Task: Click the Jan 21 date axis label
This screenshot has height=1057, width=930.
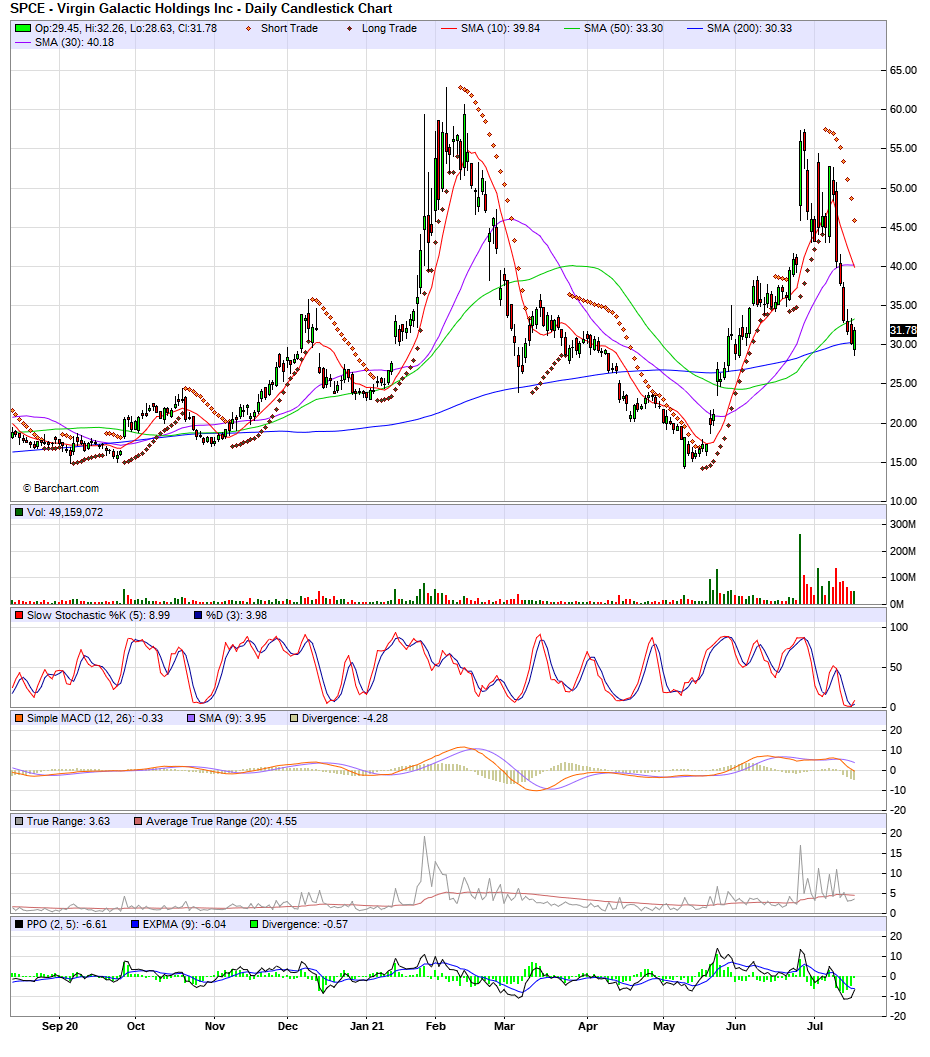Action: (367, 1027)
